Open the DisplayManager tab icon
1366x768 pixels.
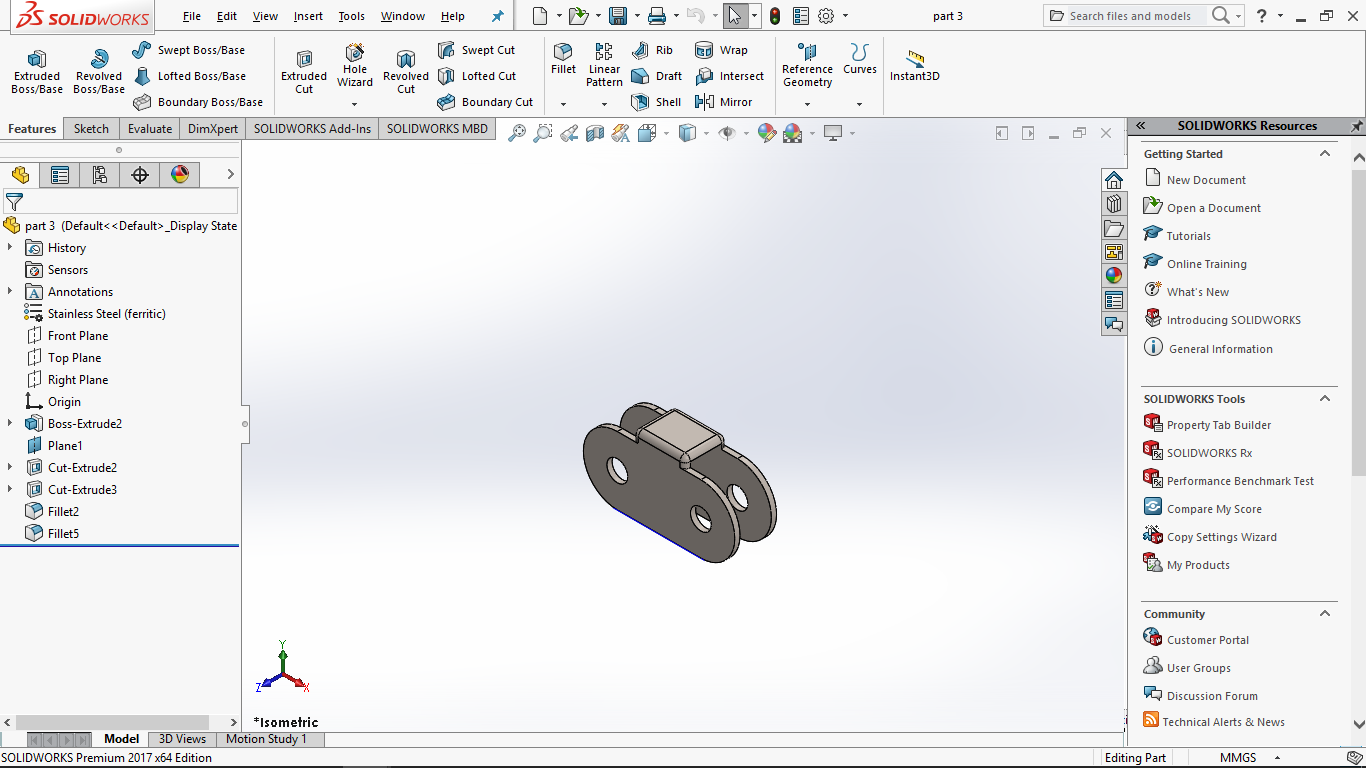180,175
